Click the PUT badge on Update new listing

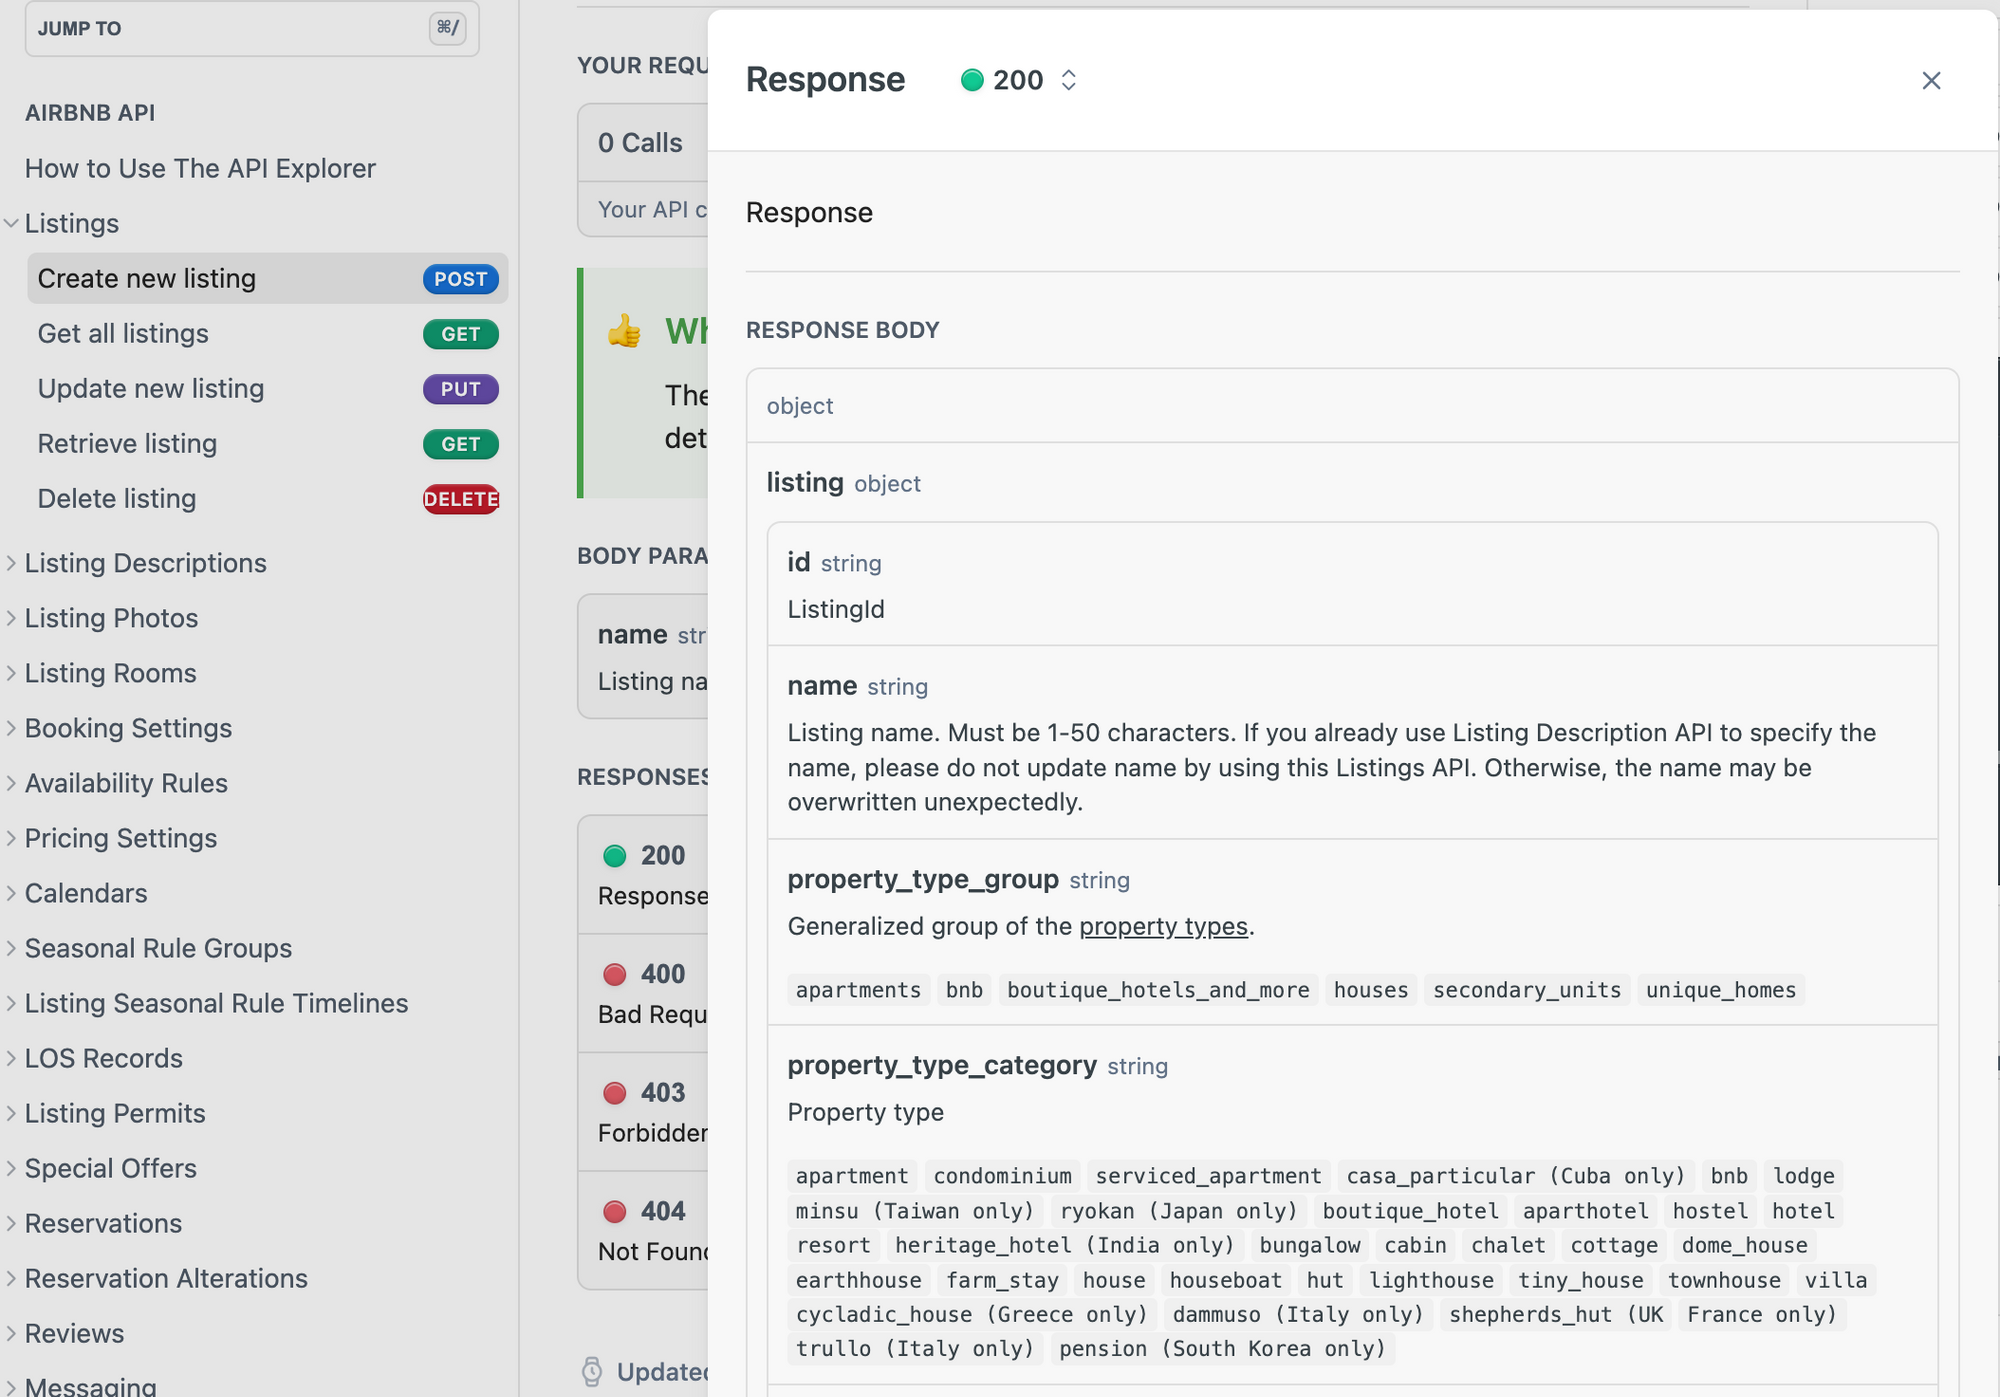pyautogui.click(x=461, y=389)
